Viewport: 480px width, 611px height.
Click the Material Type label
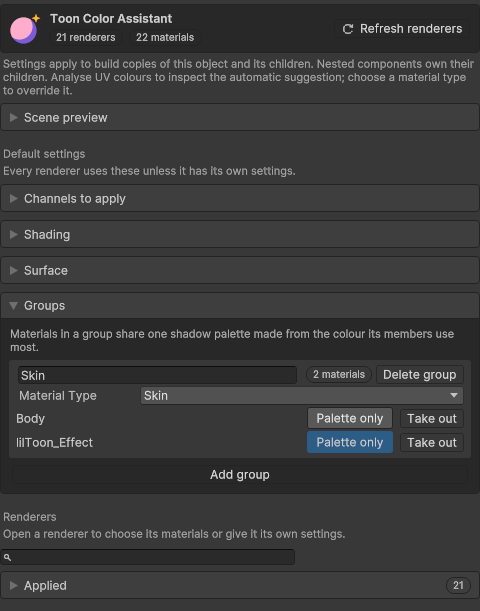pos(58,396)
